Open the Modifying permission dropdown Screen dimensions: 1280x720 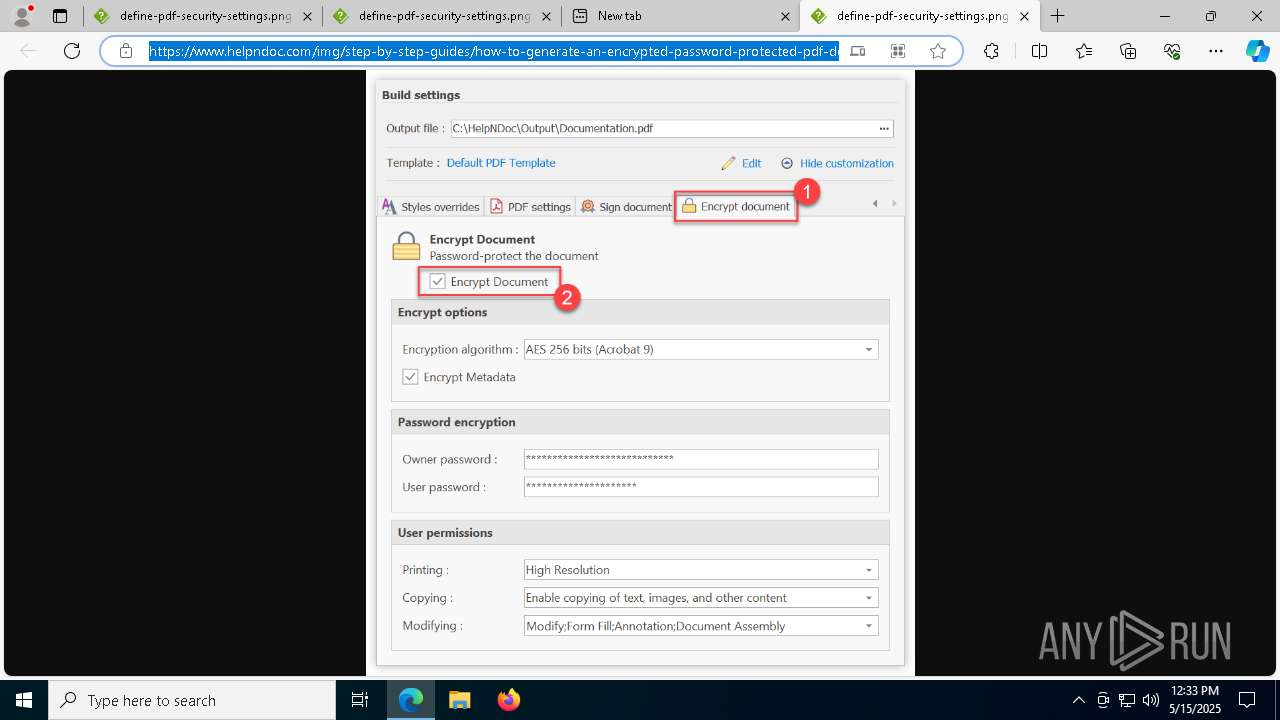click(701, 626)
